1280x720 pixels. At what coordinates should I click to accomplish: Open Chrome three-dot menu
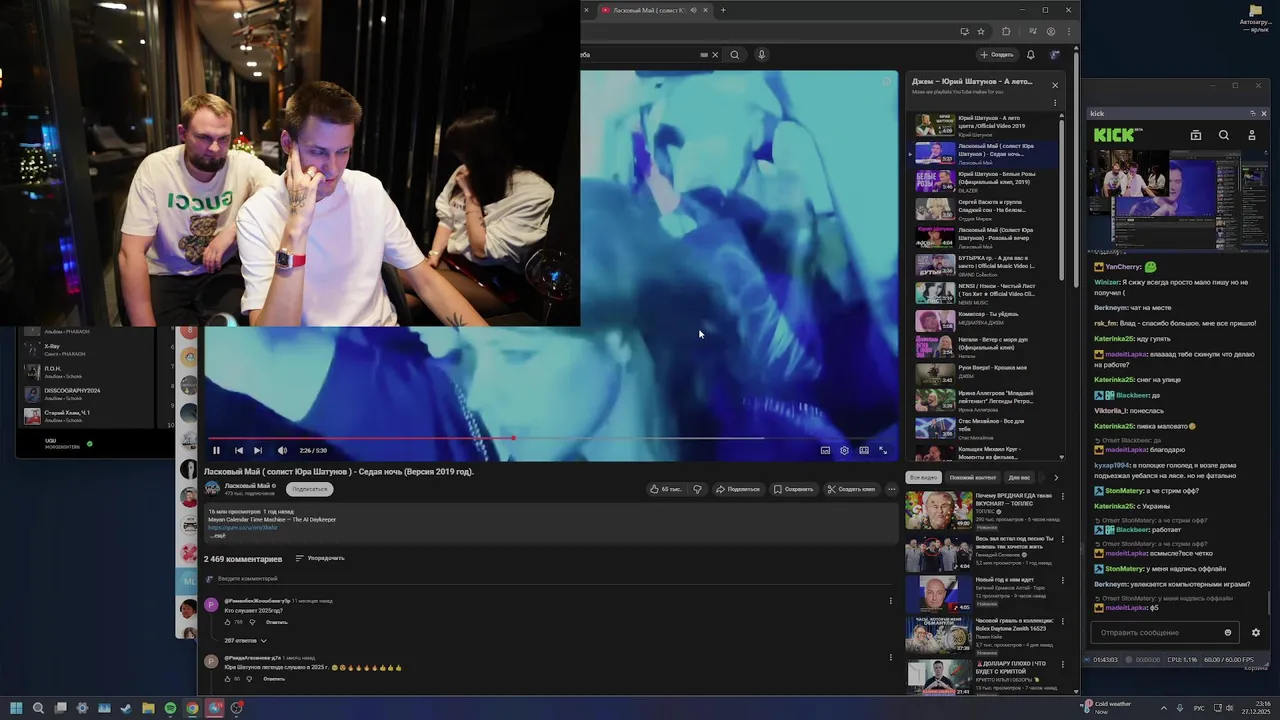[x=1068, y=31]
